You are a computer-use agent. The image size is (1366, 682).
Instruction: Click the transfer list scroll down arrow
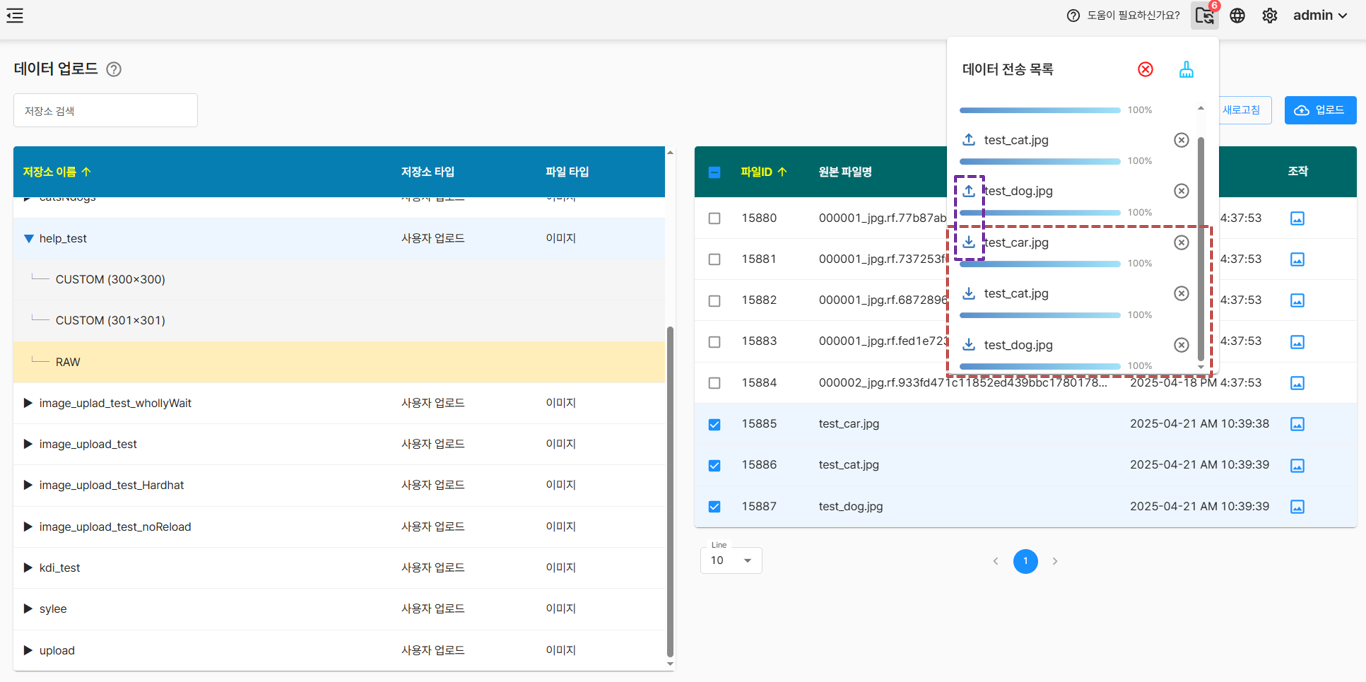click(1201, 367)
